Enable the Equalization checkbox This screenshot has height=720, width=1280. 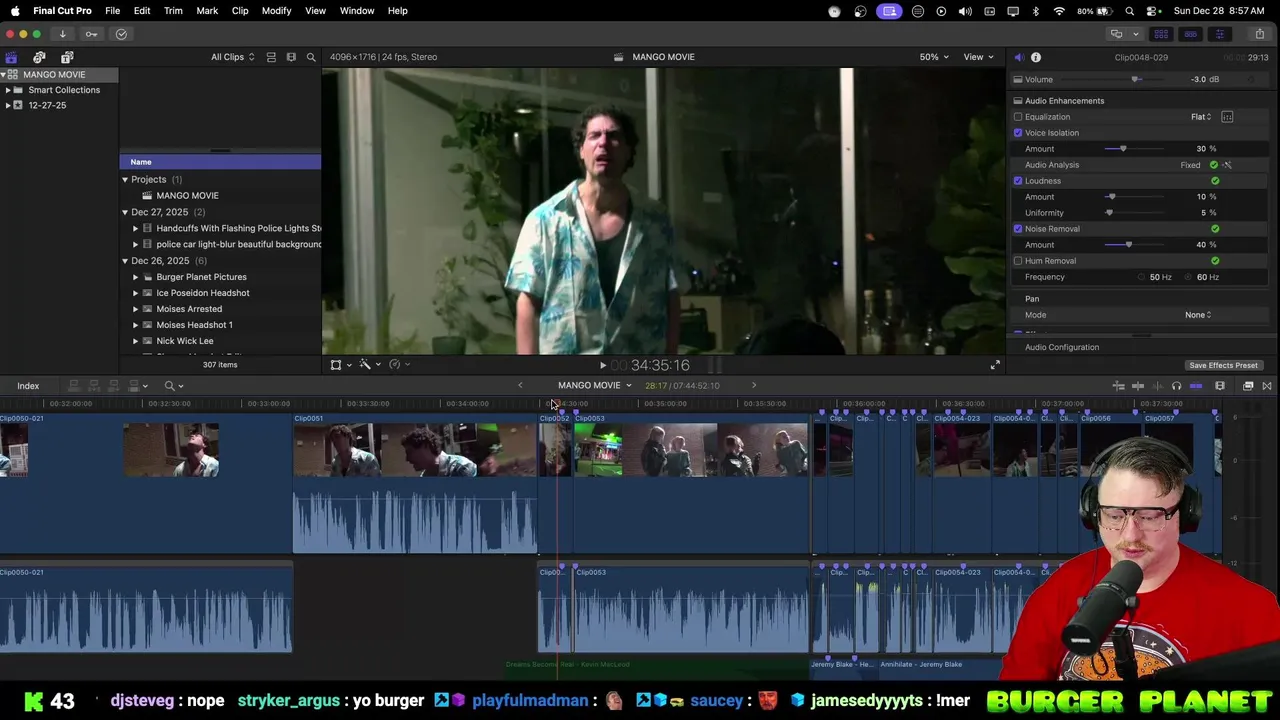point(1018,117)
